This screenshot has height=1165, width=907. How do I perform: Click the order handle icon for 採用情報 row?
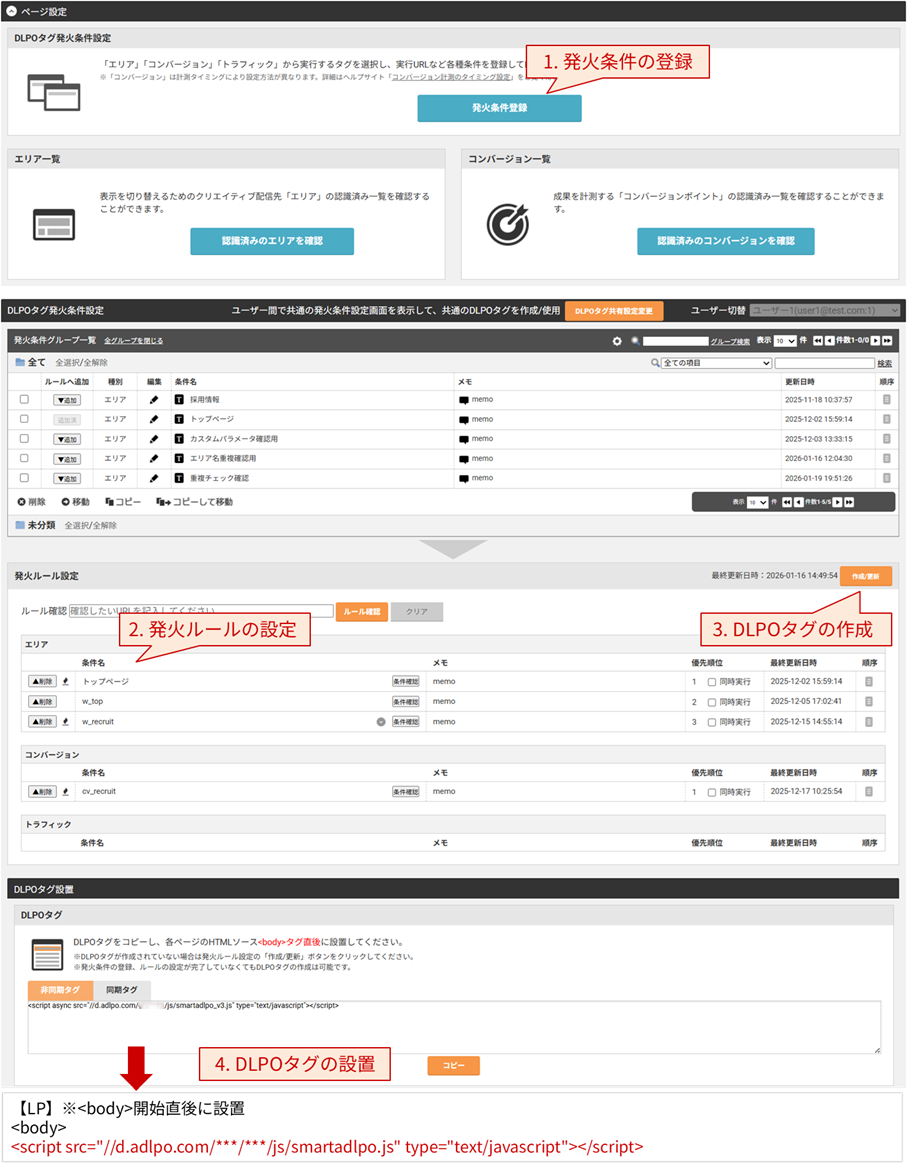point(886,400)
